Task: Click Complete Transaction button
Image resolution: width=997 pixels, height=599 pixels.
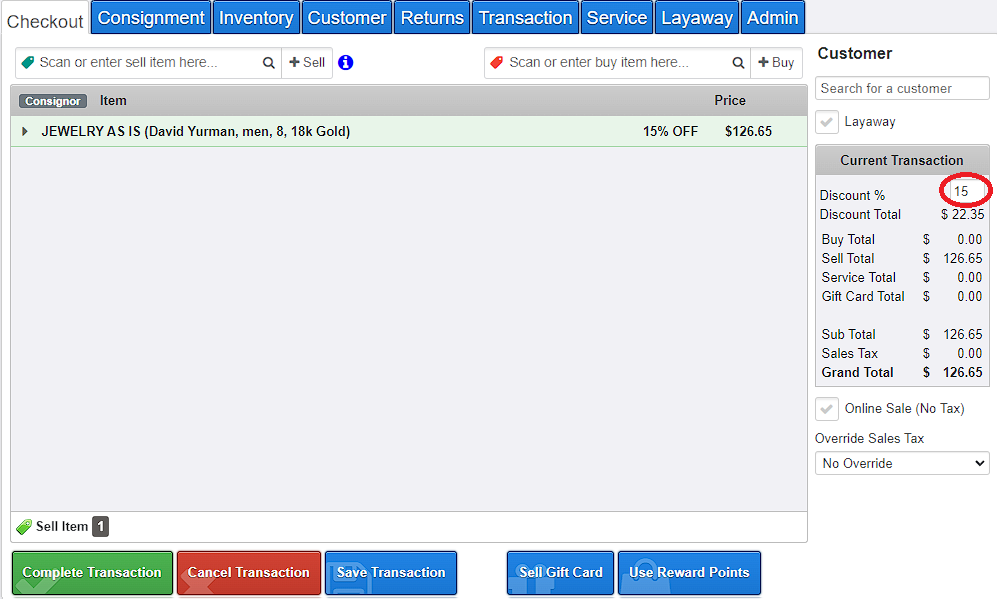Action: point(92,572)
